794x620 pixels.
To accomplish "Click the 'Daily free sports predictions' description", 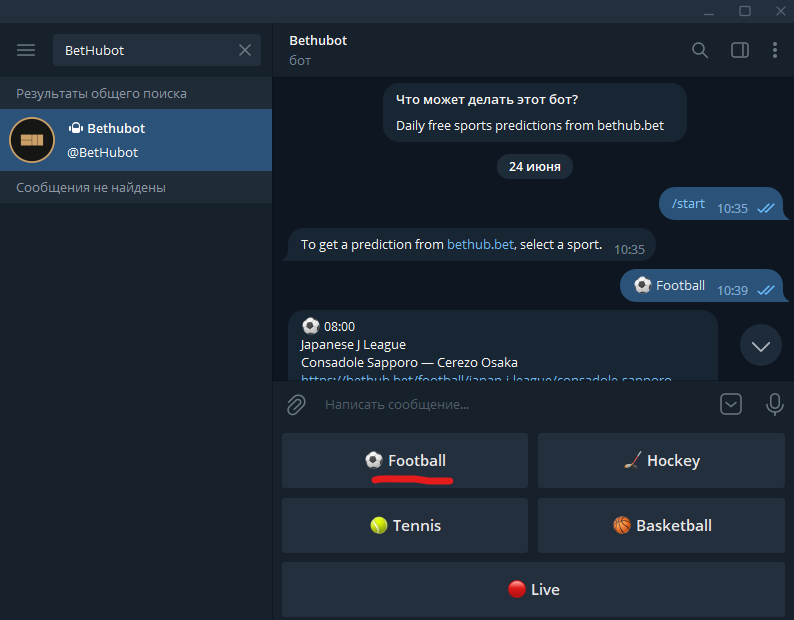I will (530, 126).
